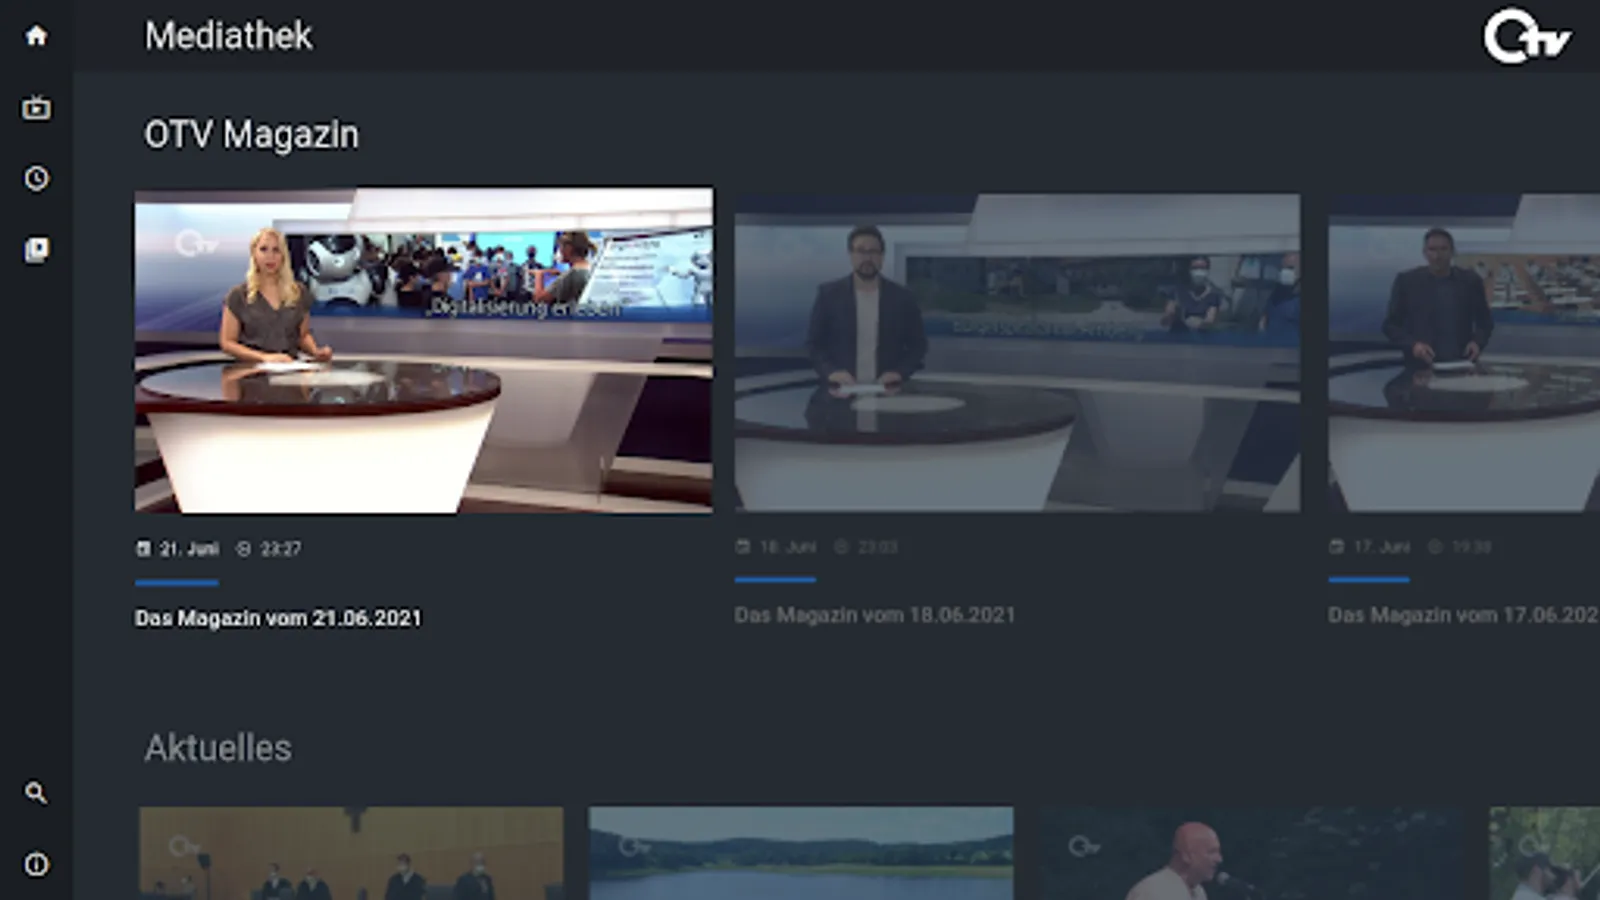Screen dimensions: 1600x900
Task: Click the clock icon beside 23:27
Action: pos(243,548)
